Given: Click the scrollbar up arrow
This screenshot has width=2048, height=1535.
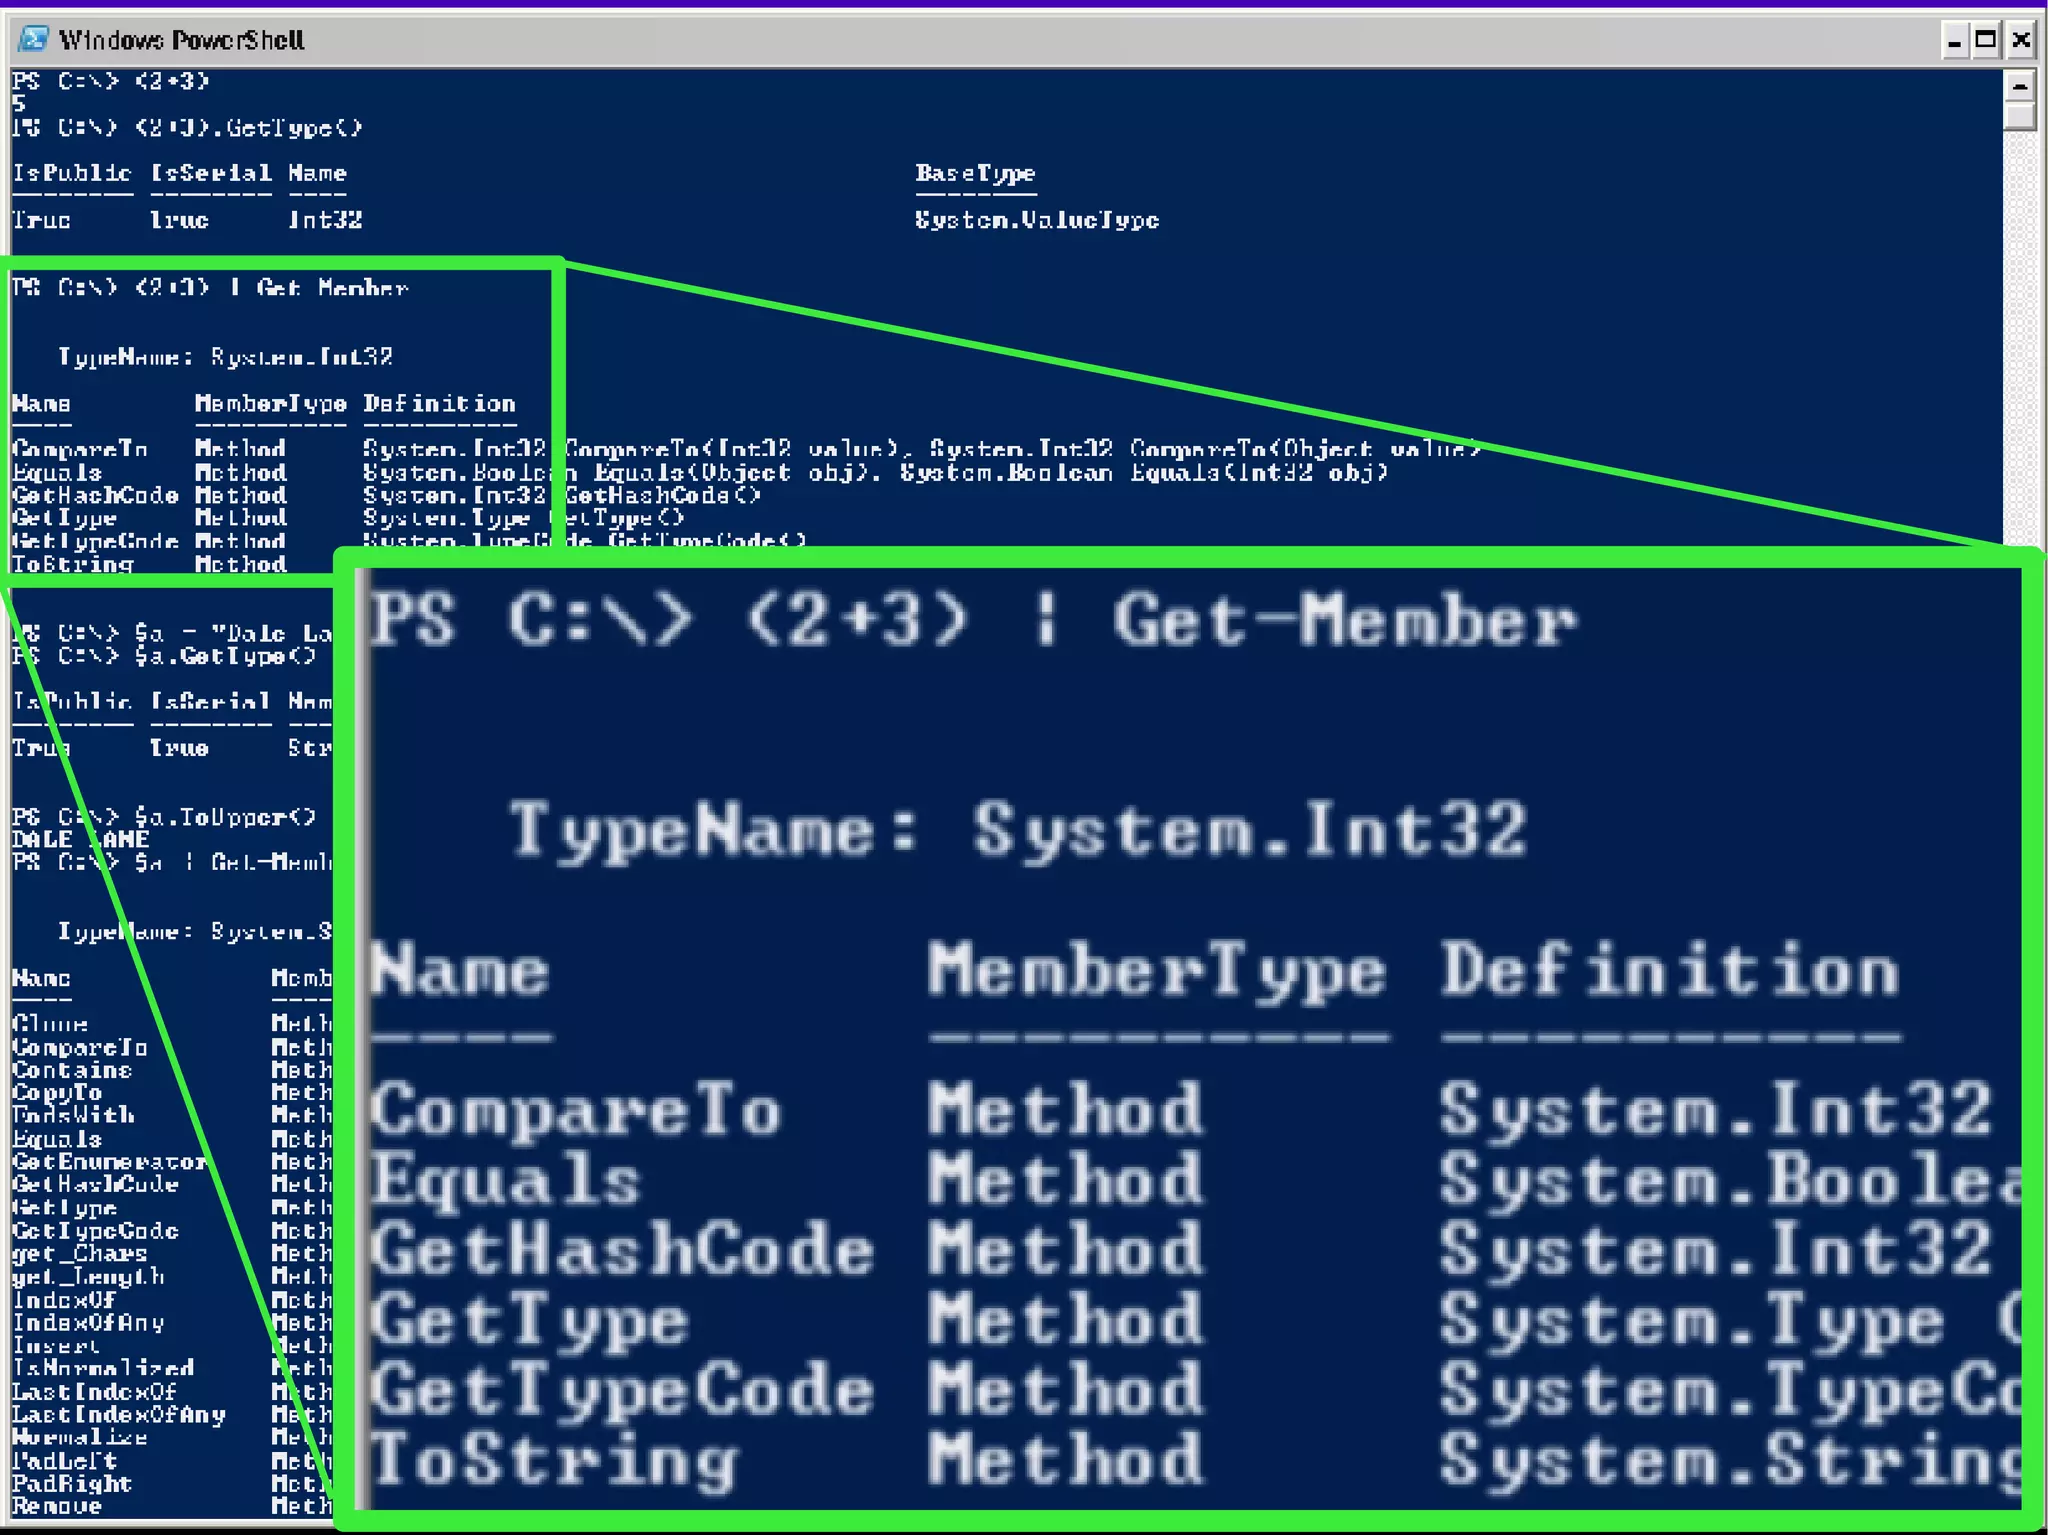Looking at the screenshot, I should 2019,86.
